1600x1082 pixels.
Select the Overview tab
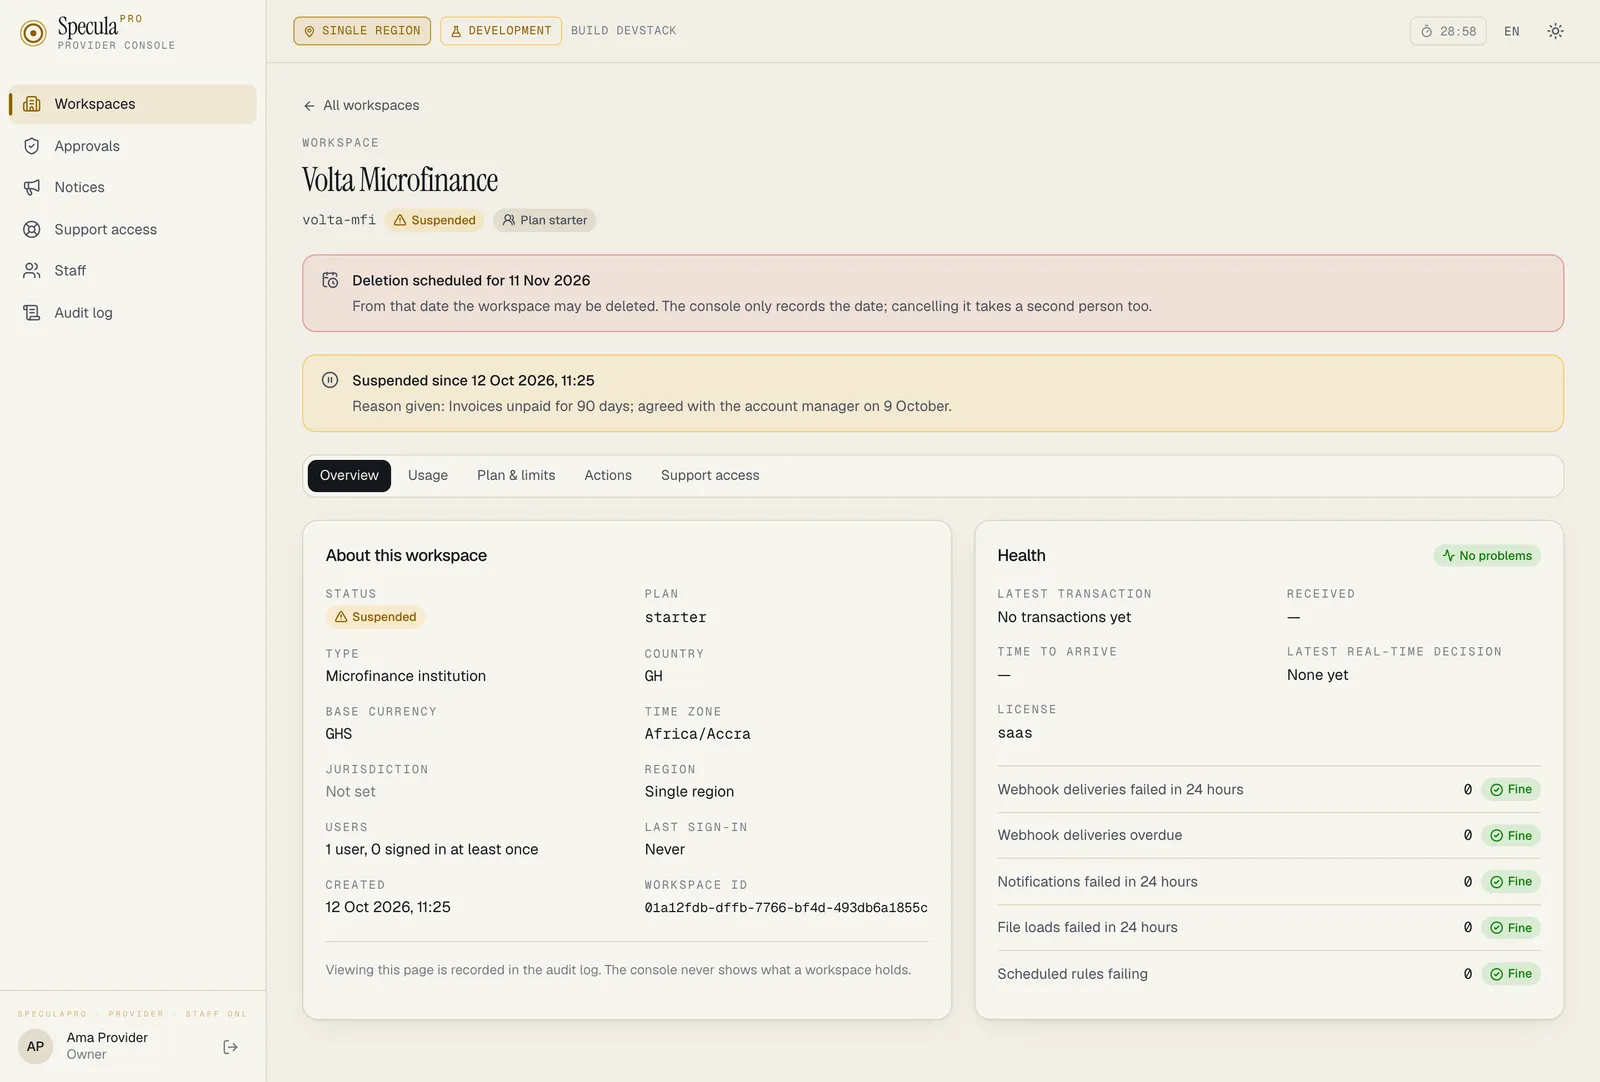click(349, 476)
